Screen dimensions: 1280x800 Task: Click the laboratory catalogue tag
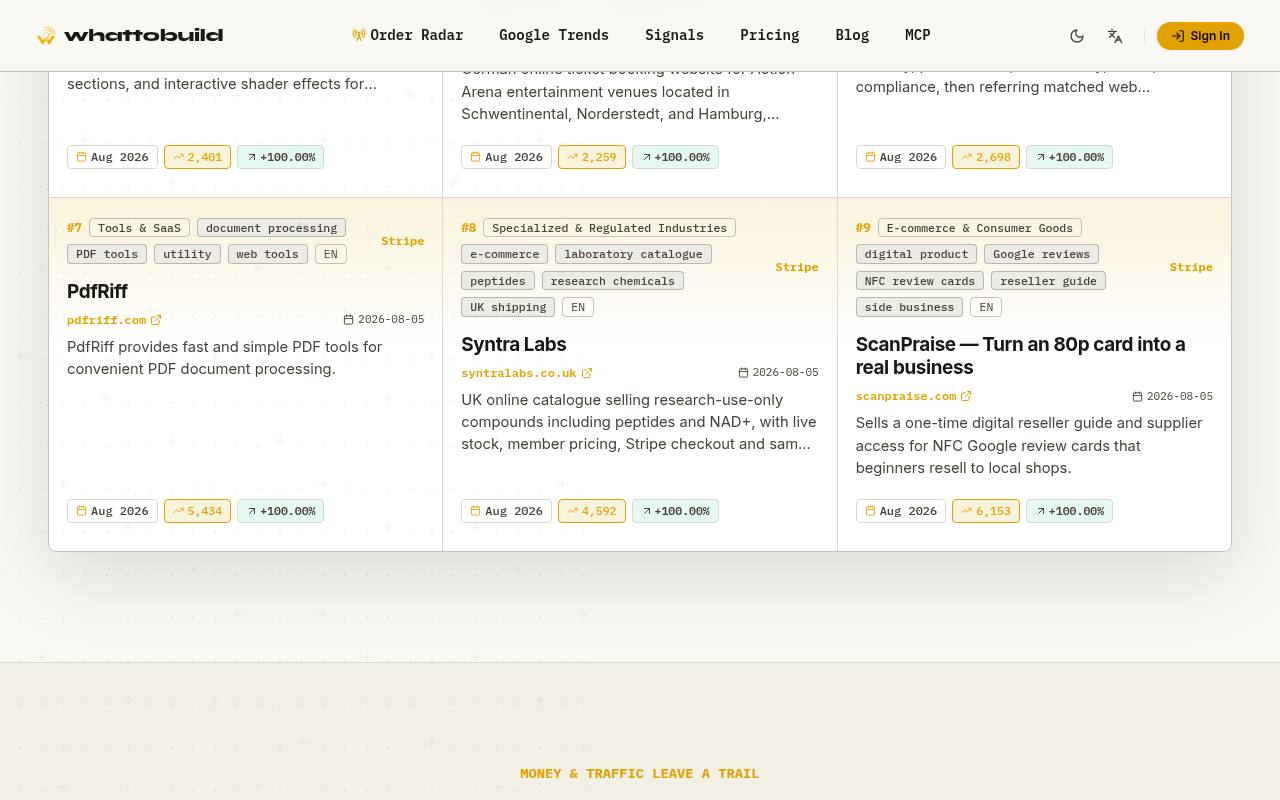[x=633, y=254]
